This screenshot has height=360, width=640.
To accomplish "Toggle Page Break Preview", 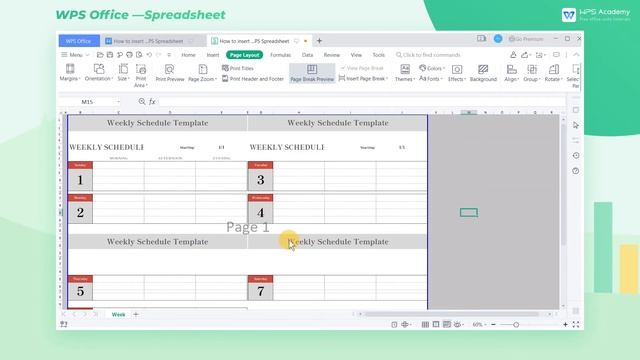I will [x=312, y=73].
